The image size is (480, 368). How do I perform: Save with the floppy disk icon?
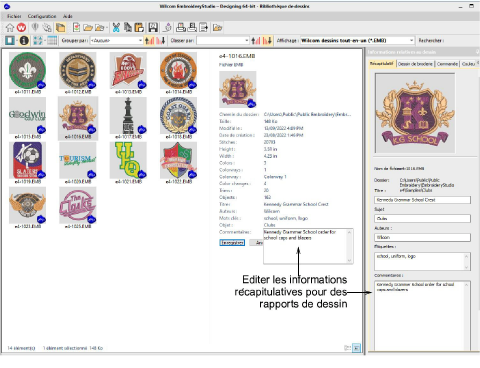tap(153, 28)
